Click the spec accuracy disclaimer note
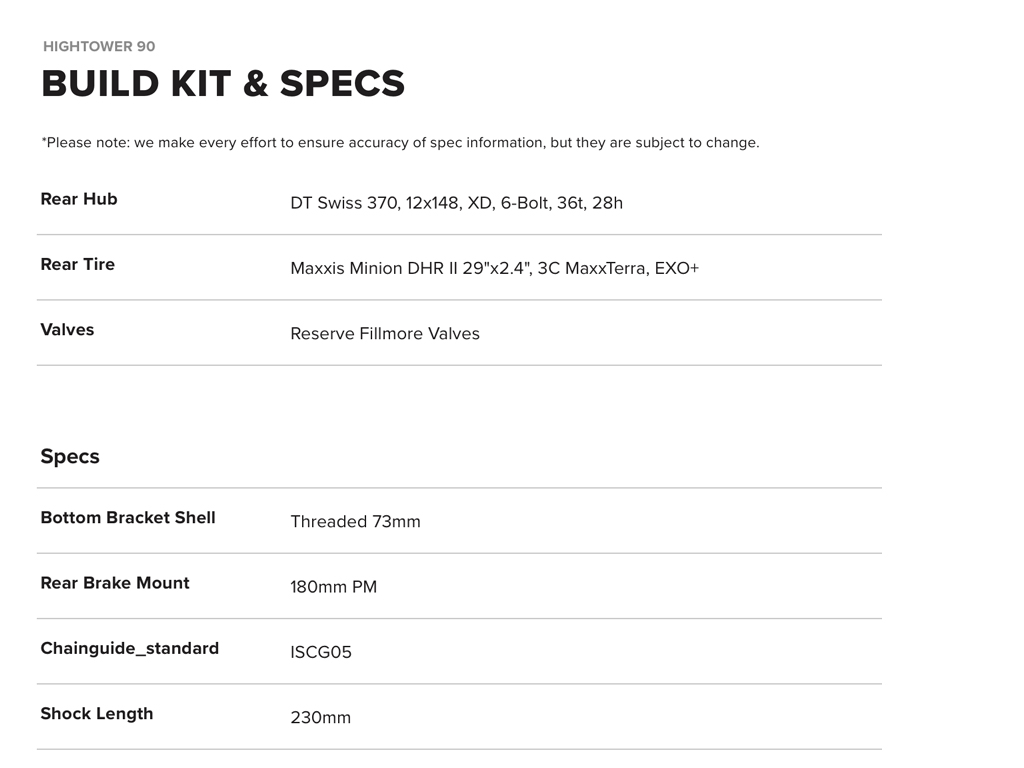 [x=400, y=142]
